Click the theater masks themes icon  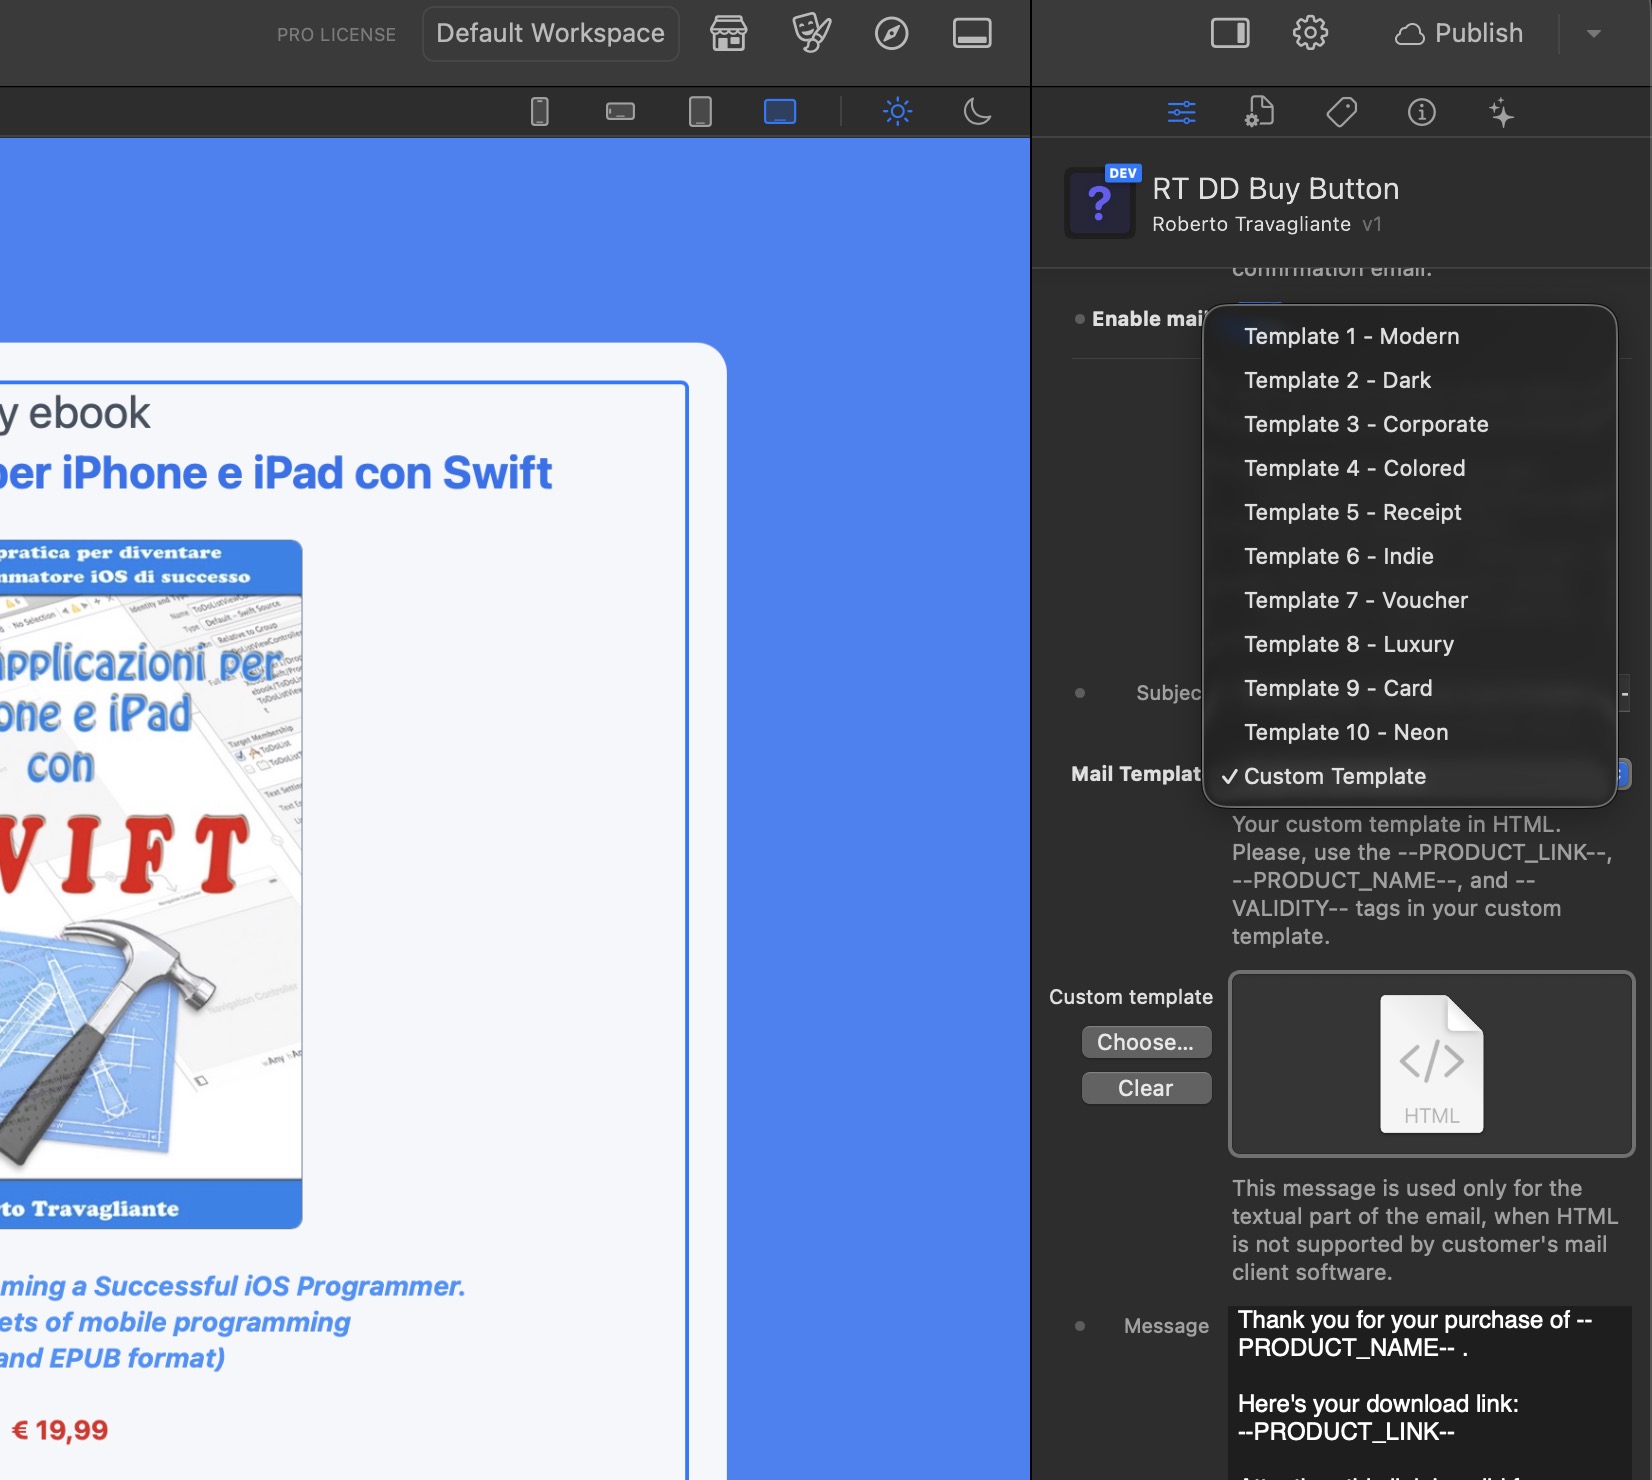[811, 34]
